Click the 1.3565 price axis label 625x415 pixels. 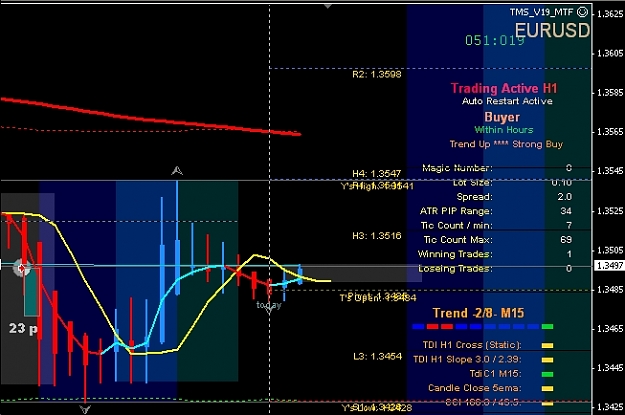point(610,132)
